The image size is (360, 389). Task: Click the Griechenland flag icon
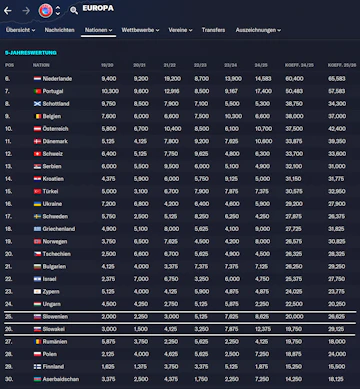point(37,229)
